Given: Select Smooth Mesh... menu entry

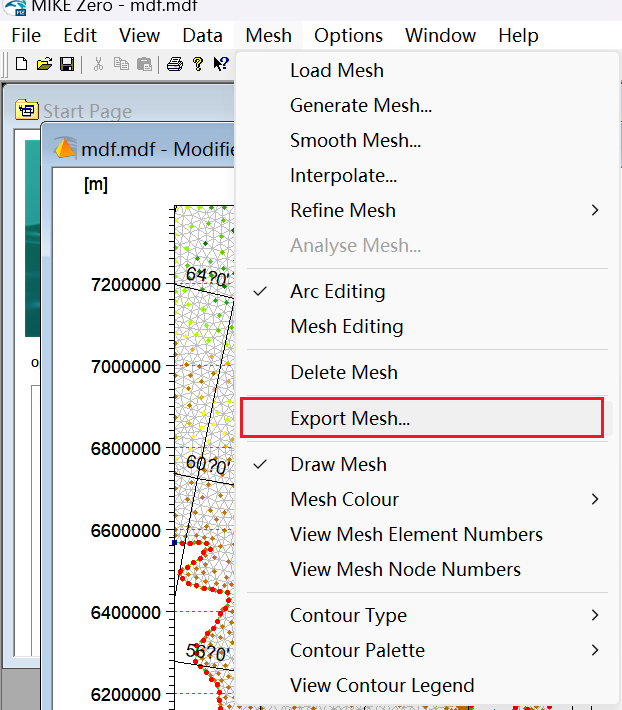Looking at the screenshot, I should [427, 140].
